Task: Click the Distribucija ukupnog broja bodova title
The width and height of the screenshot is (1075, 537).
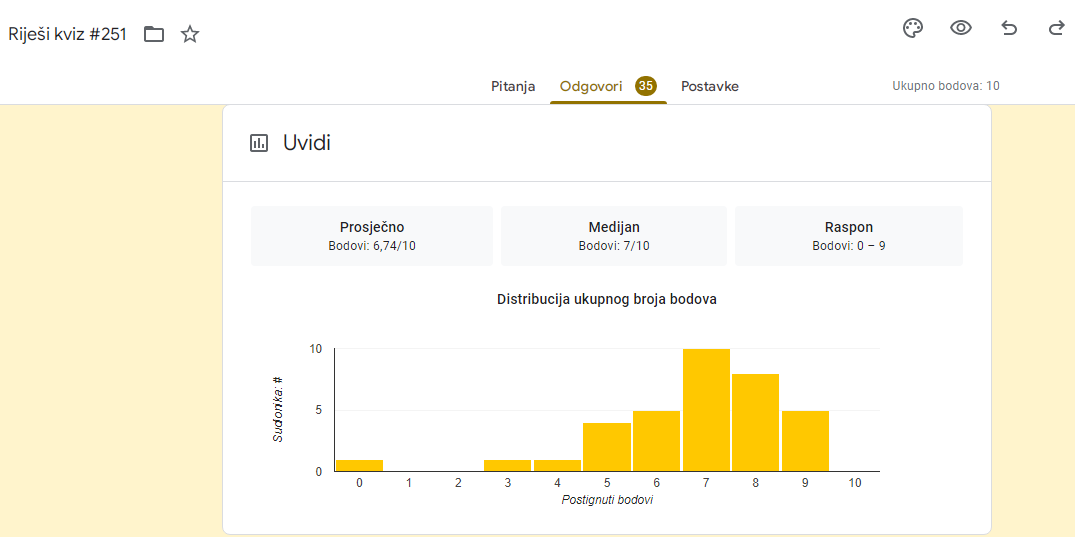Action: click(x=607, y=300)
